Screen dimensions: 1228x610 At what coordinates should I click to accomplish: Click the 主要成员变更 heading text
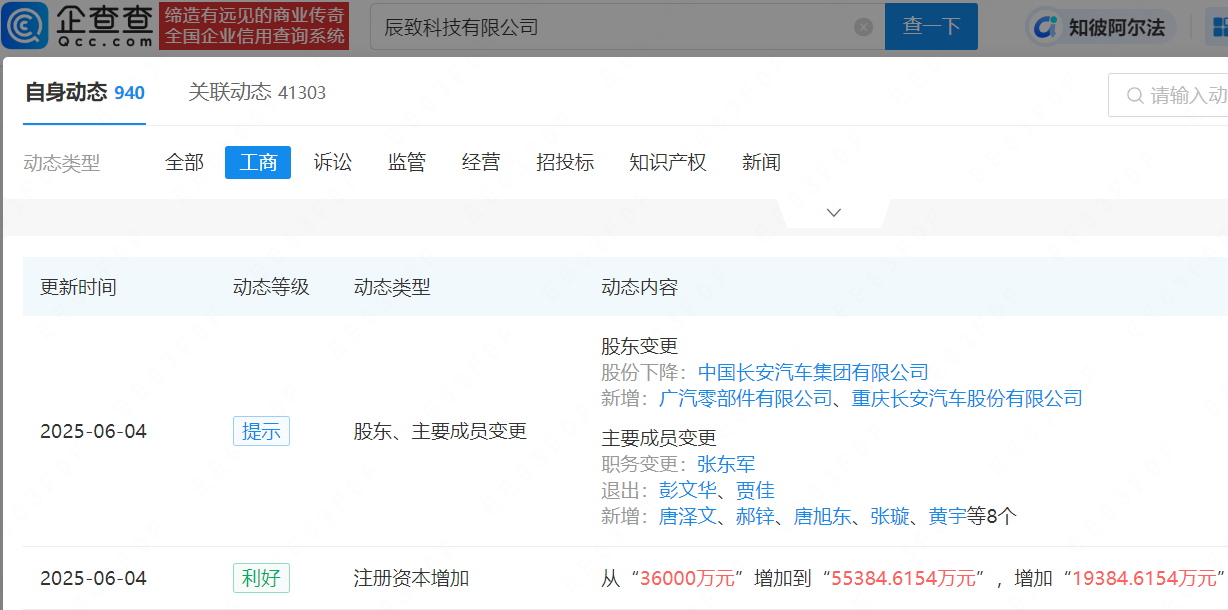[659, 439]
